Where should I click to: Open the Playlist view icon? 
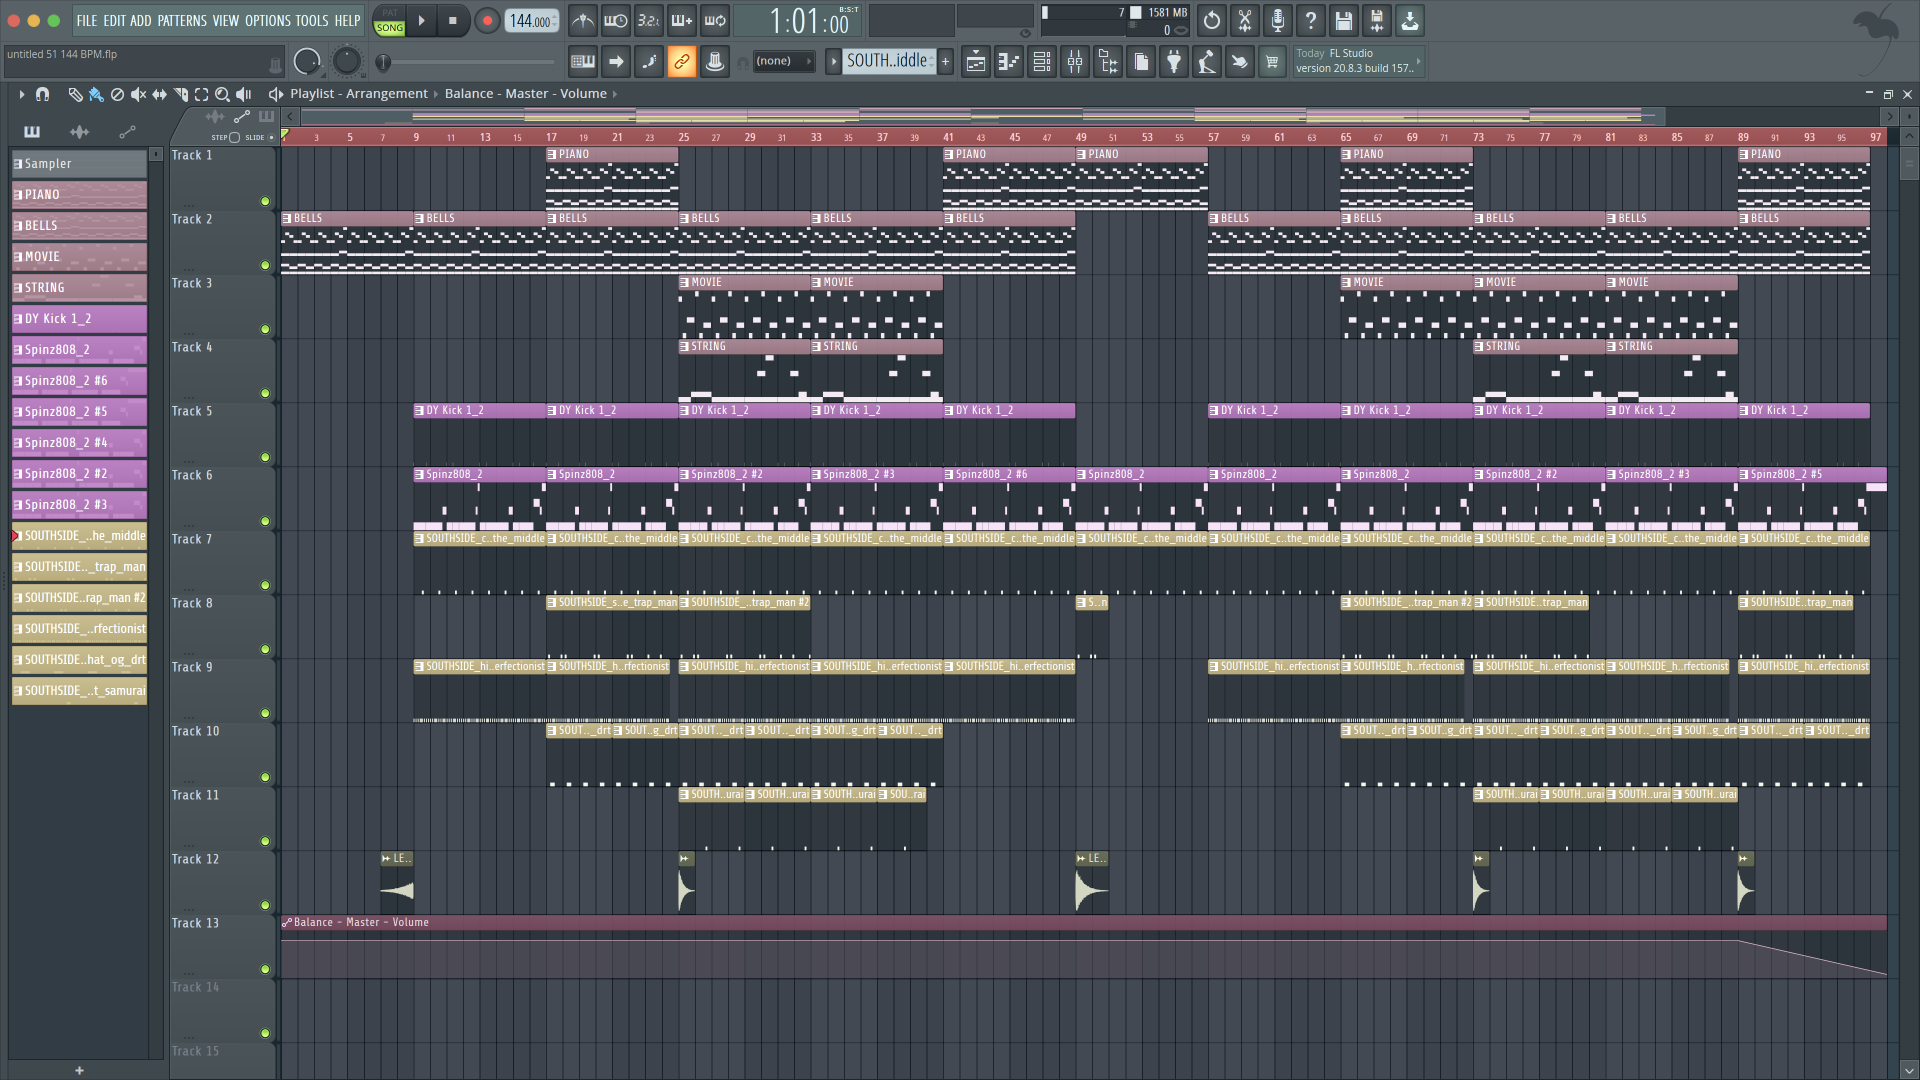(x=976, y=62)
